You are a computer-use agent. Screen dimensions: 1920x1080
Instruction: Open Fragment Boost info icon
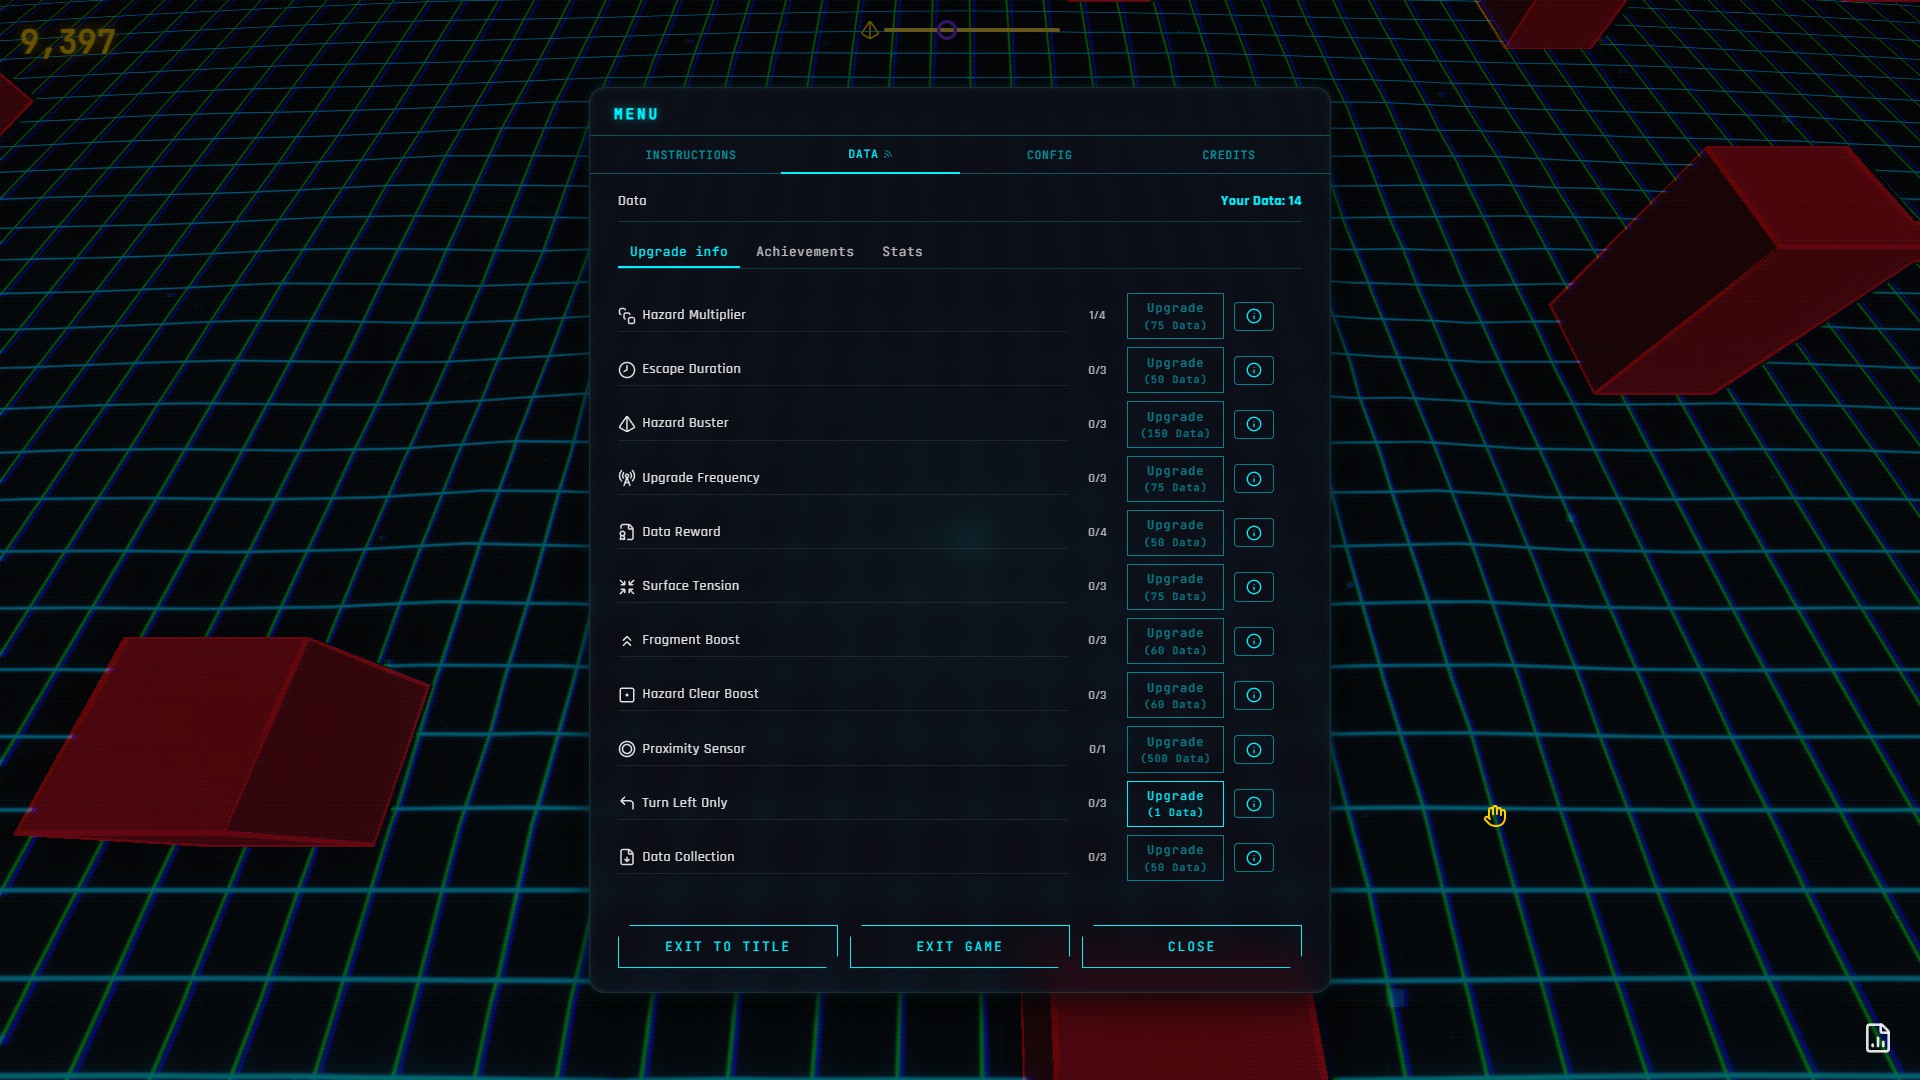pyautogui.click(x=1253, y=641)
